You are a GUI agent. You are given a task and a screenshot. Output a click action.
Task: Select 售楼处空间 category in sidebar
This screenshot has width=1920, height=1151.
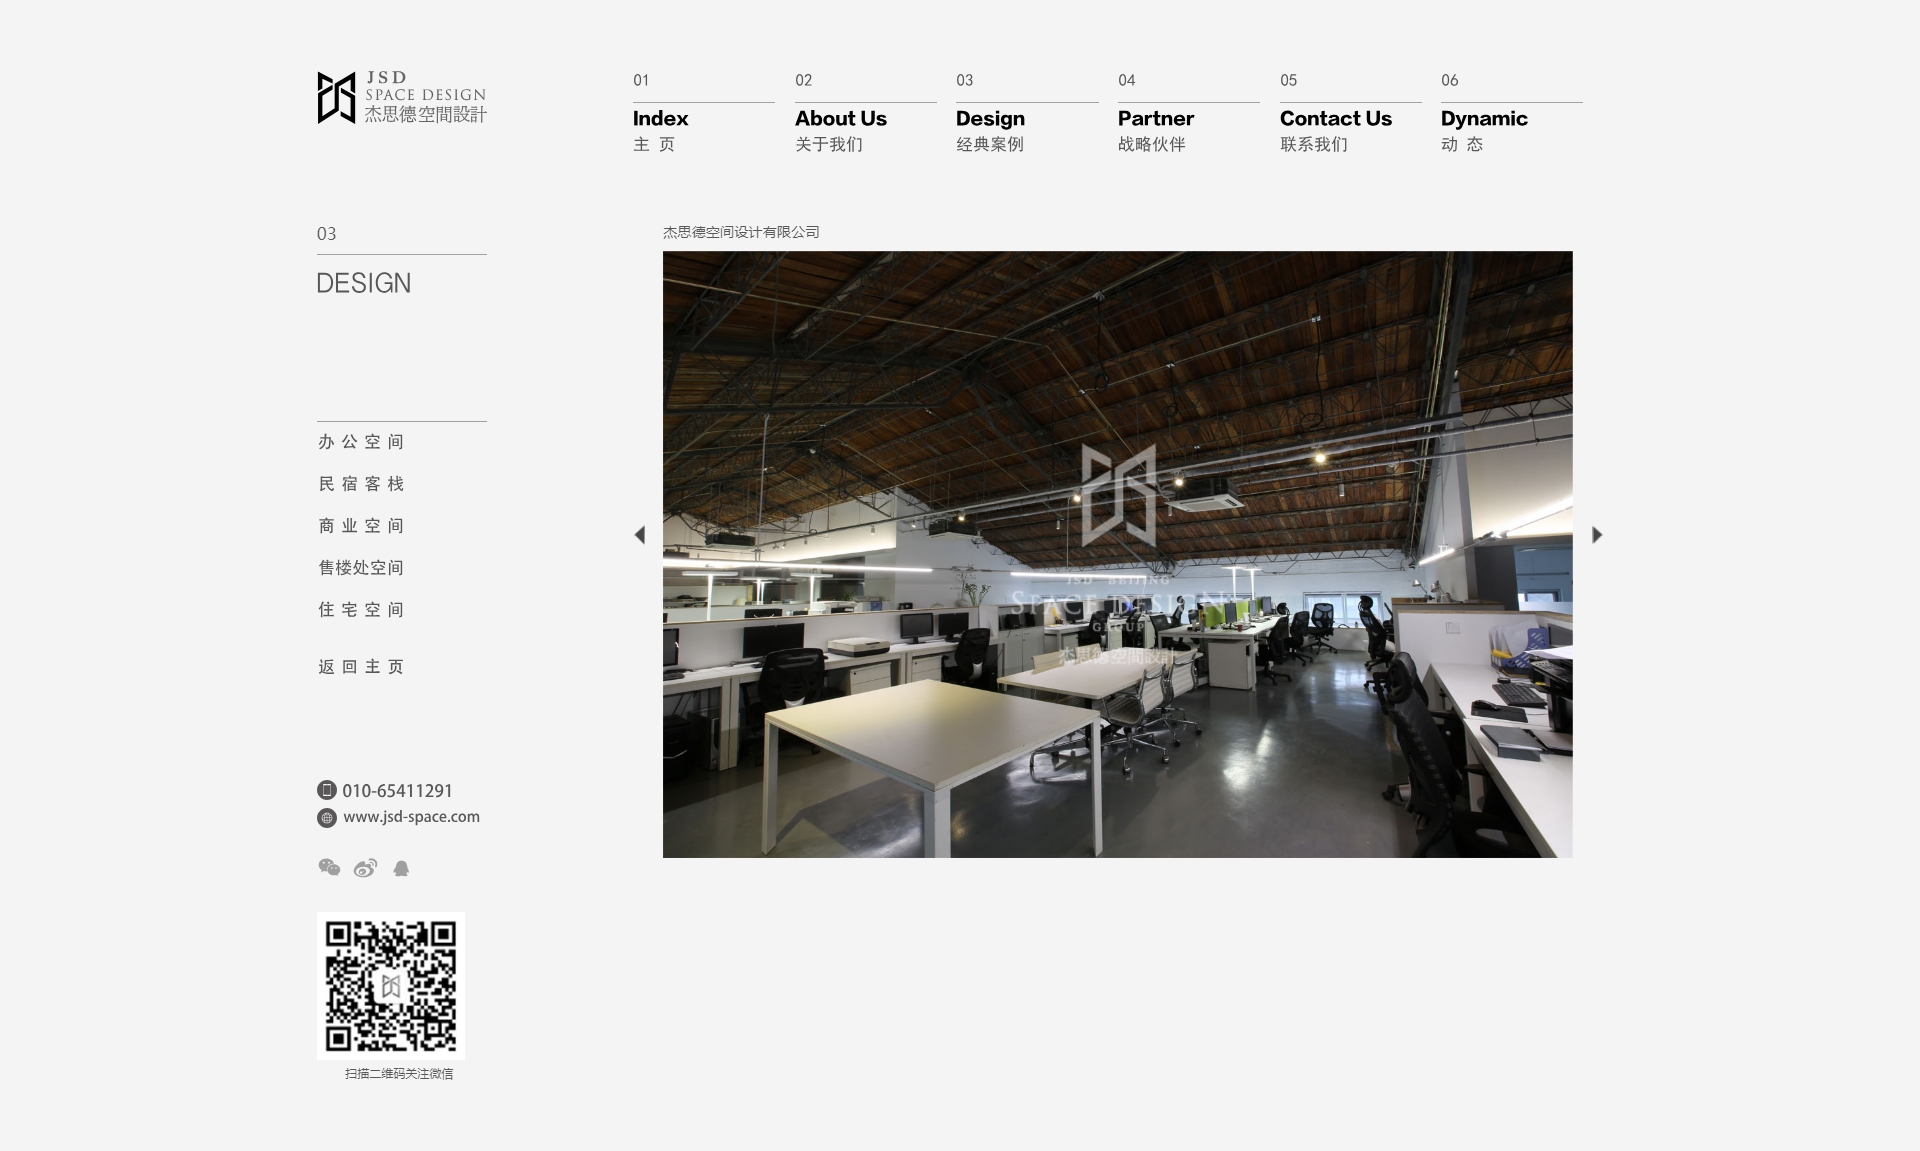(x=361, y=568)
